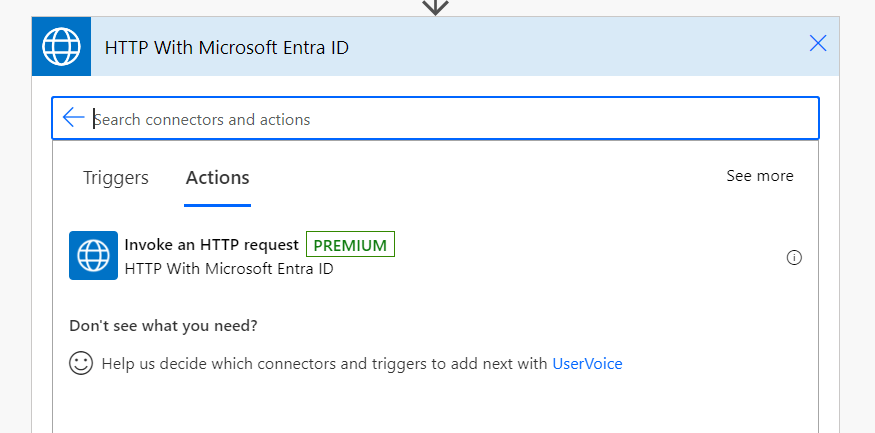Image resolution: width=875 pixels, height=433 pixels.
Task: Click the "Don't see what you need?" heading
Action: (163, 325)
